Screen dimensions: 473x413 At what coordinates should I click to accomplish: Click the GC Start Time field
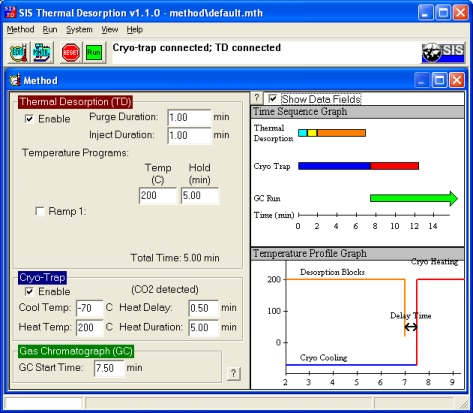point(109,368)
